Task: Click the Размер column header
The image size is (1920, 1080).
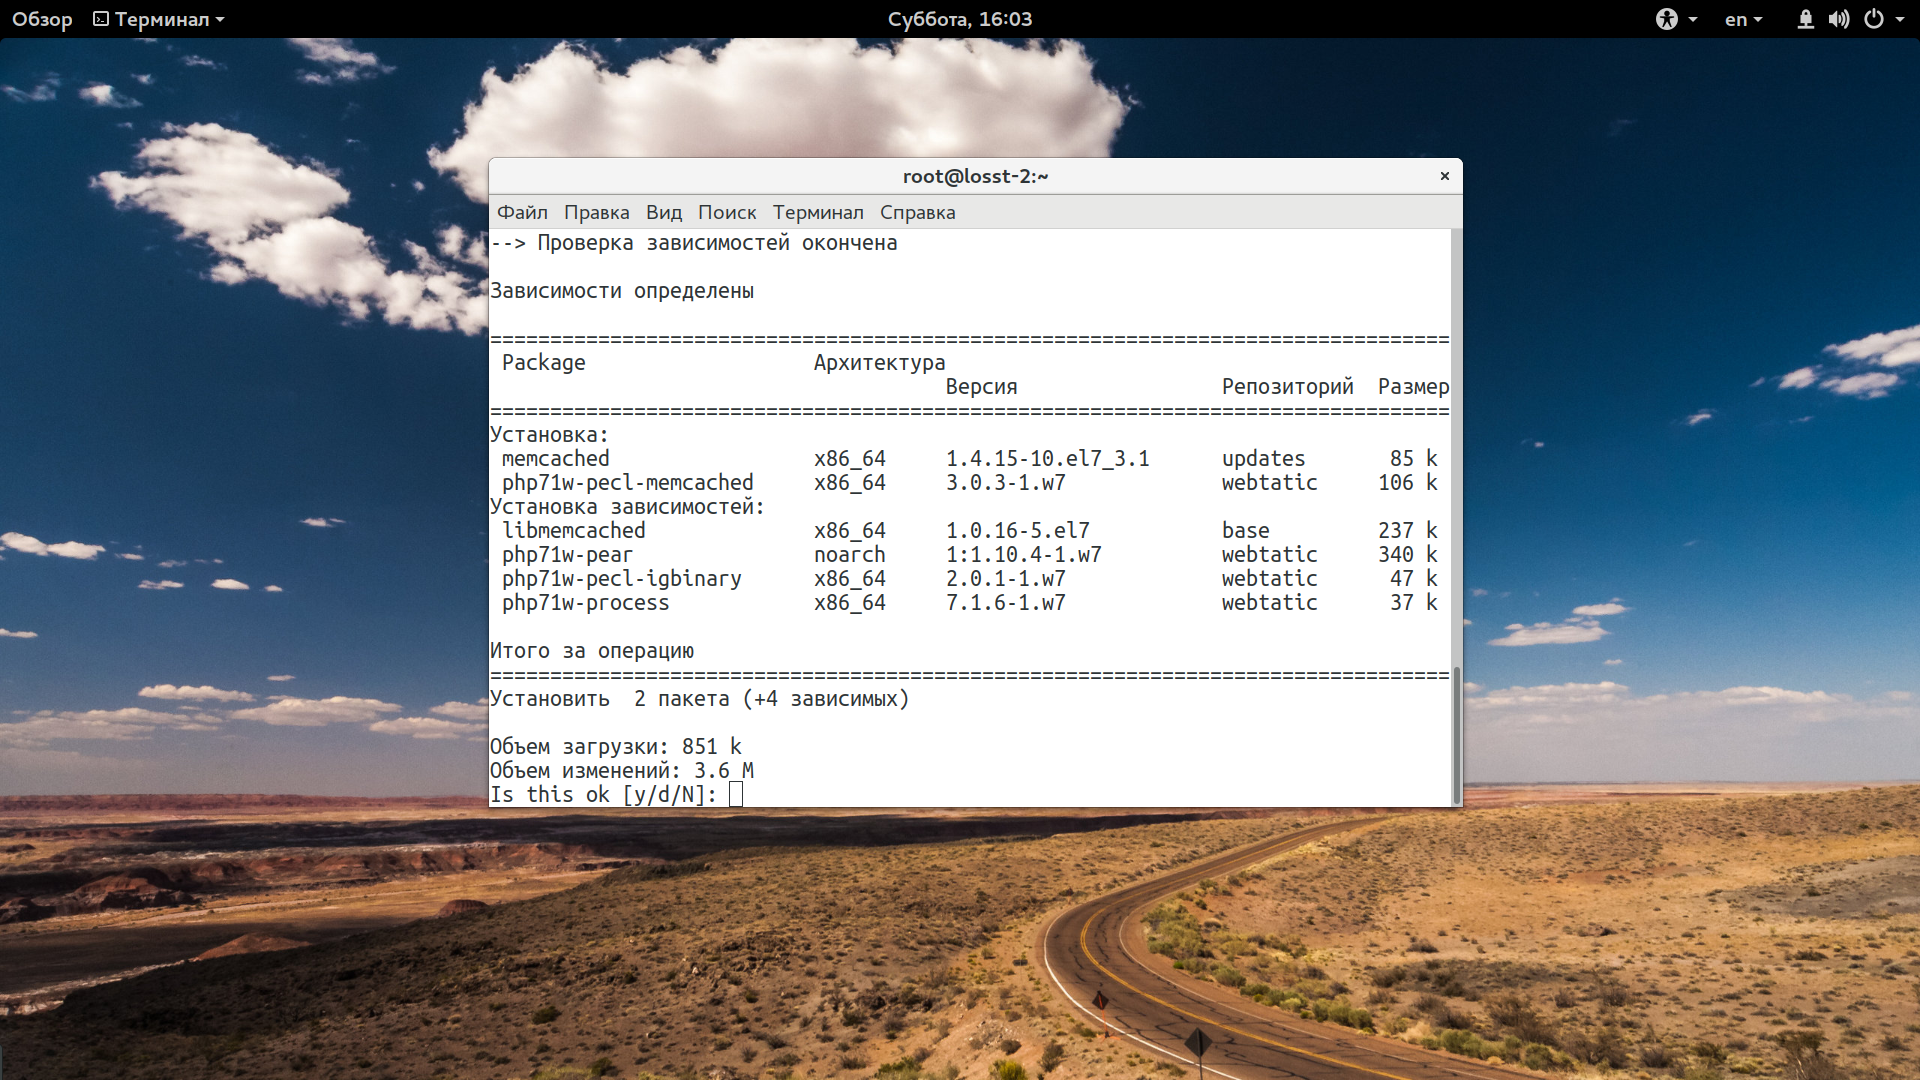Action: (1413, 386)
